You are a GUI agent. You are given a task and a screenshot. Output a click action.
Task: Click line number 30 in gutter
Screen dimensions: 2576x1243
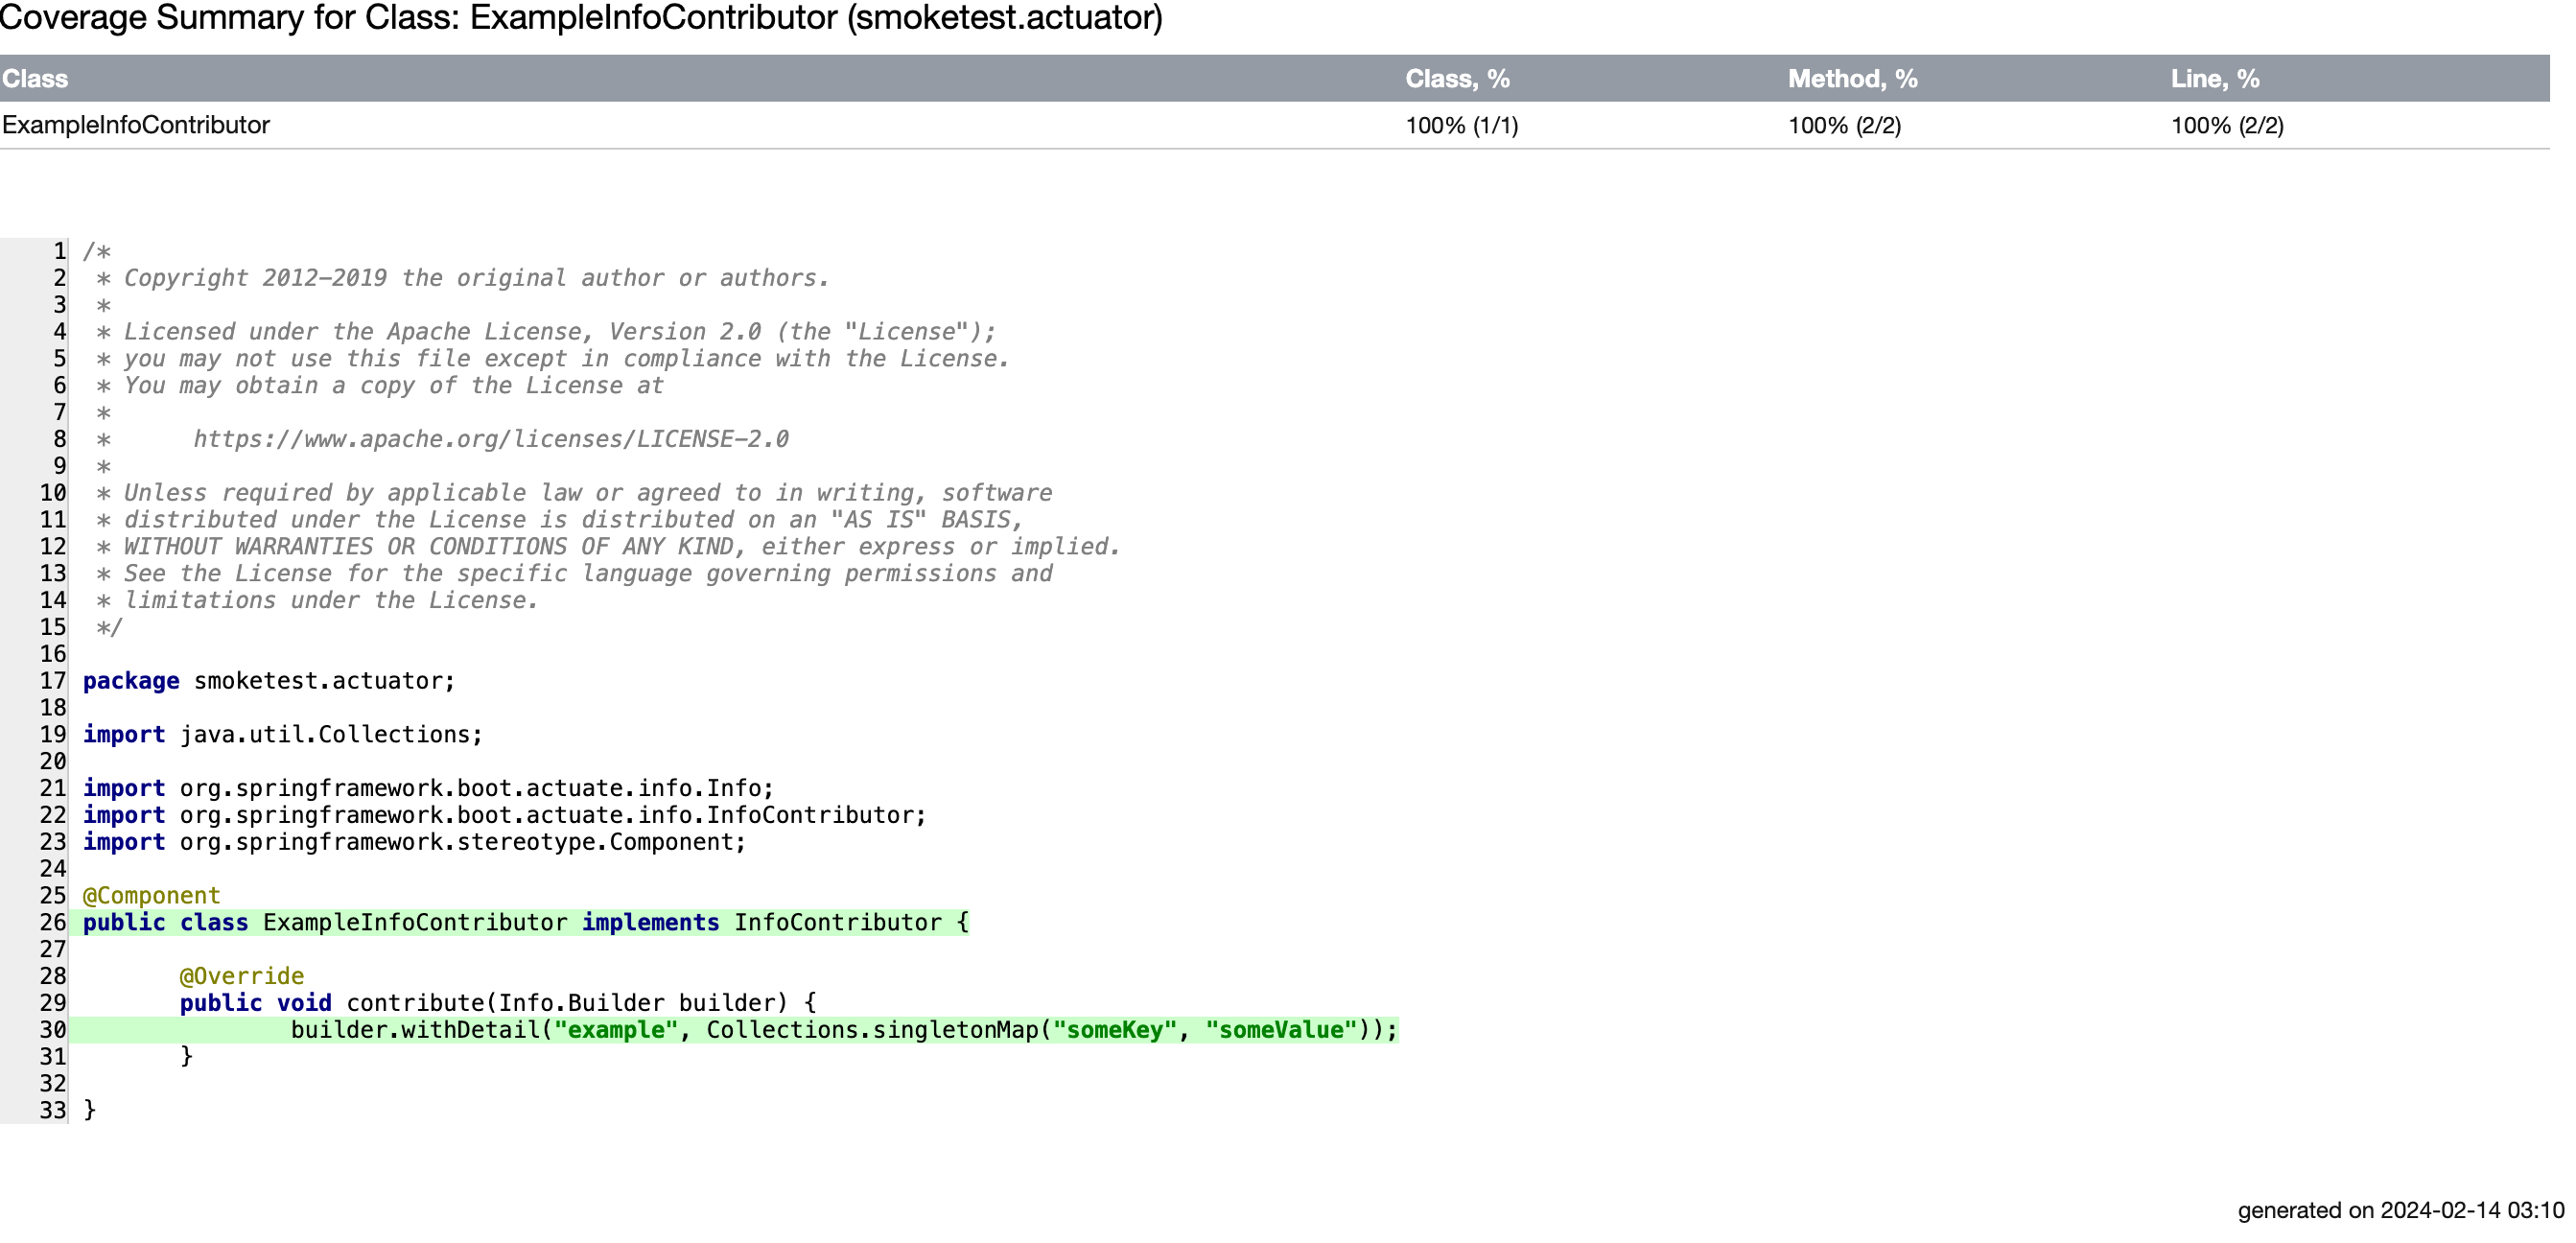53,1030
